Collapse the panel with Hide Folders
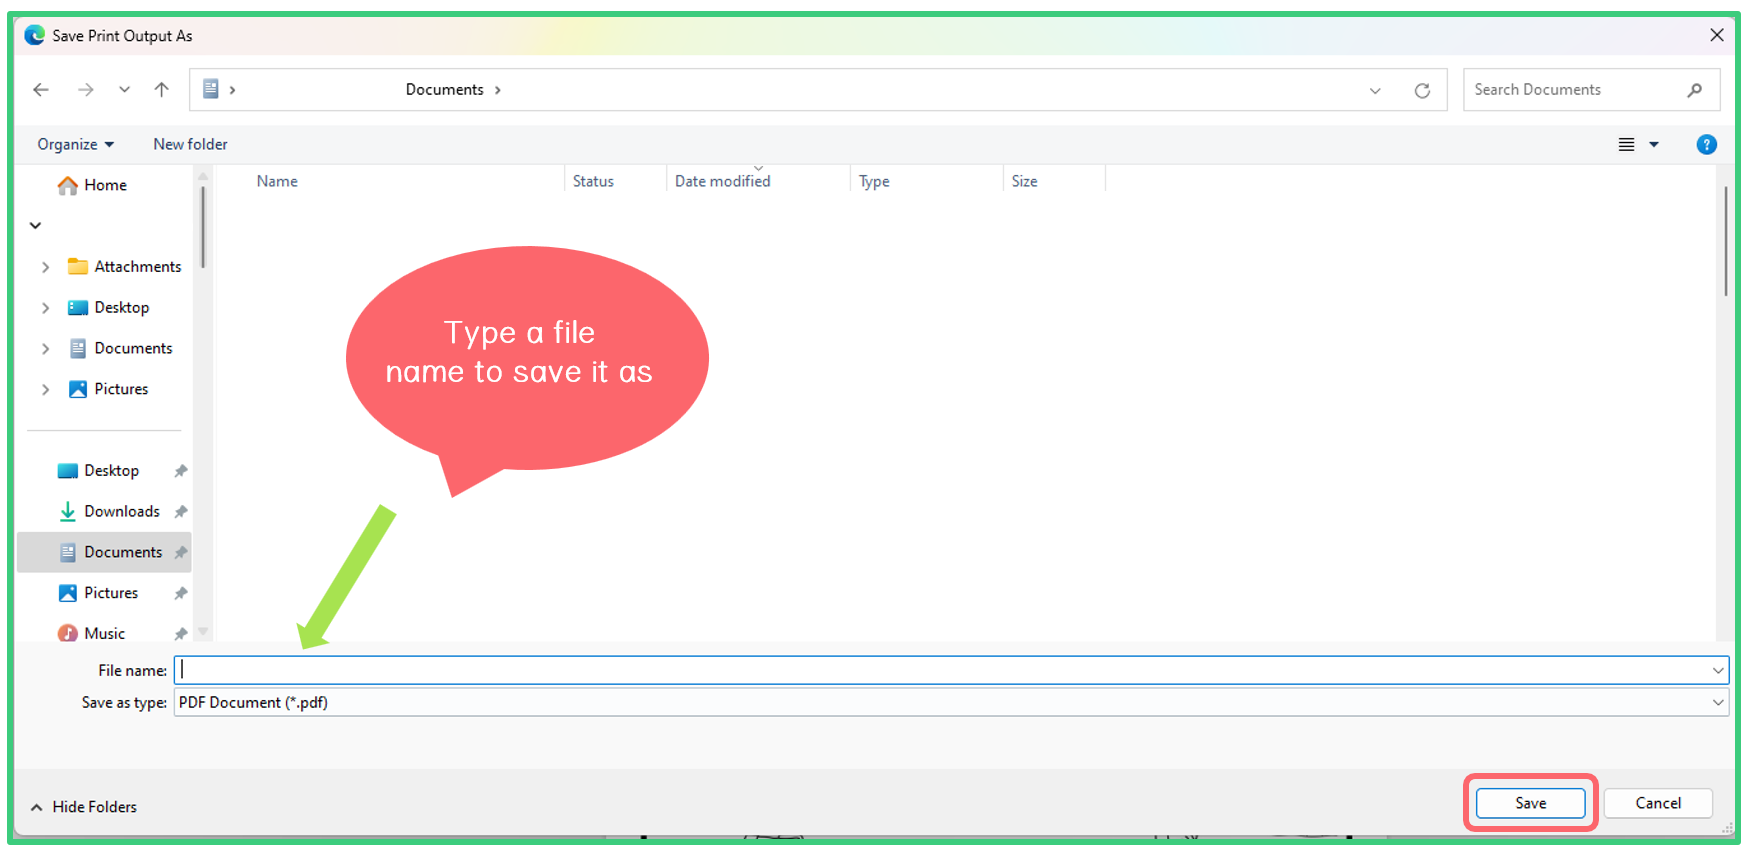This screenshot has width=1749, height=859. tap(84, 807)
